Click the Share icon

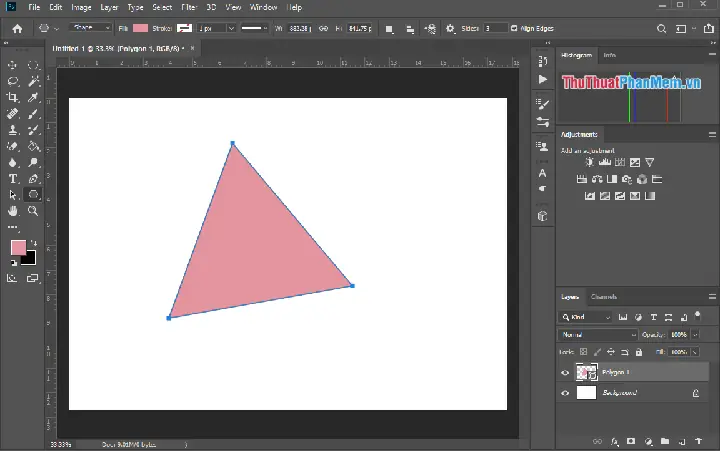click(709, 28)
